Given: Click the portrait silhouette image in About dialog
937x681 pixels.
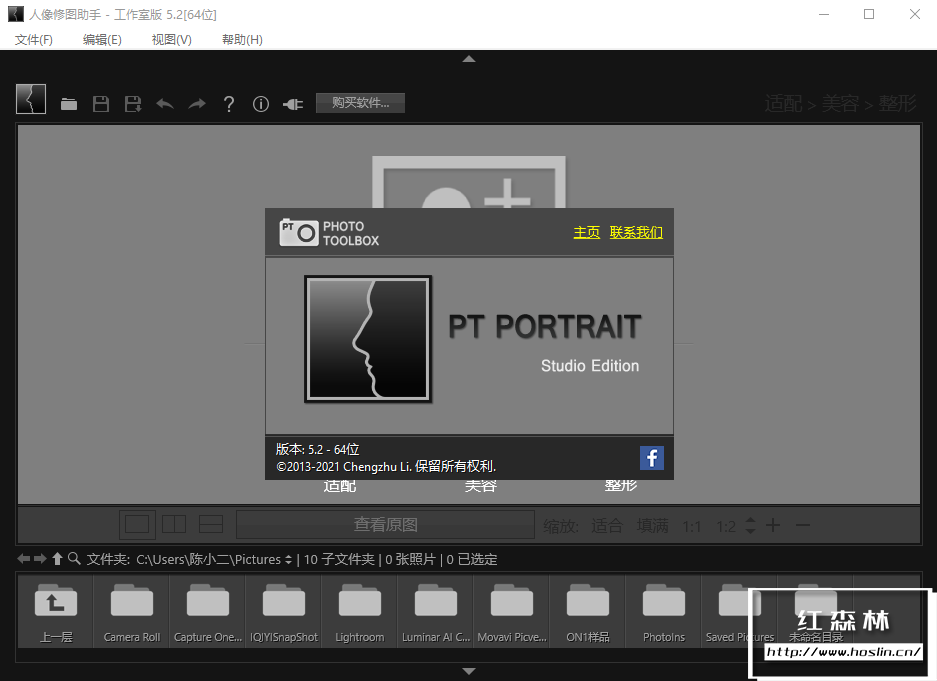Looking at the screenshot, I should (368, 339).
